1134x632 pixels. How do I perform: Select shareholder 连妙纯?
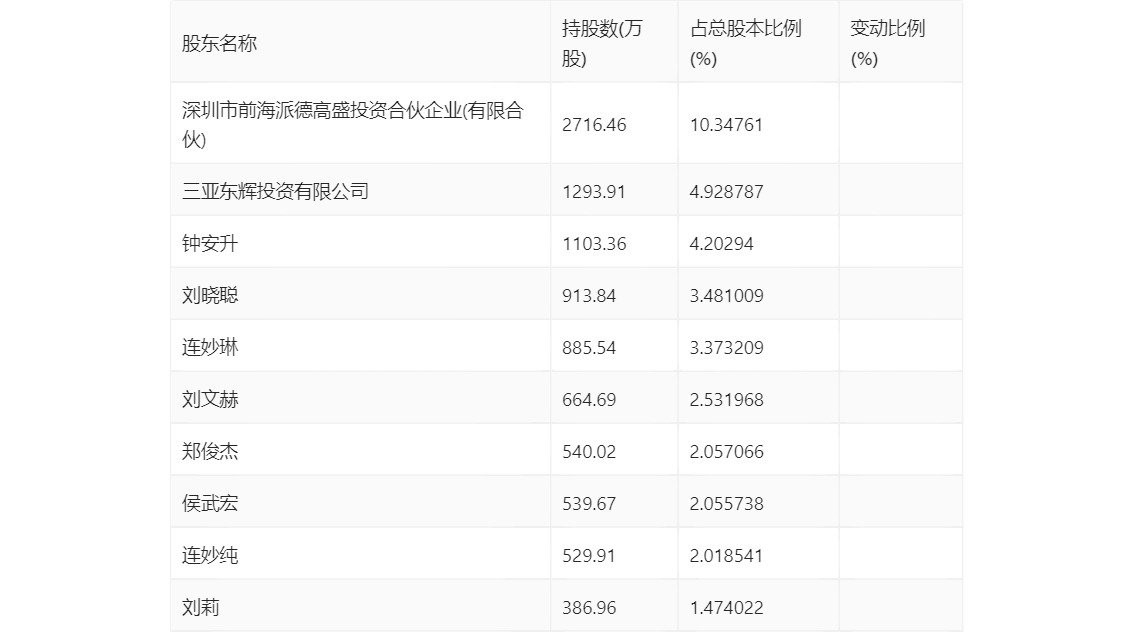(210, 556)
